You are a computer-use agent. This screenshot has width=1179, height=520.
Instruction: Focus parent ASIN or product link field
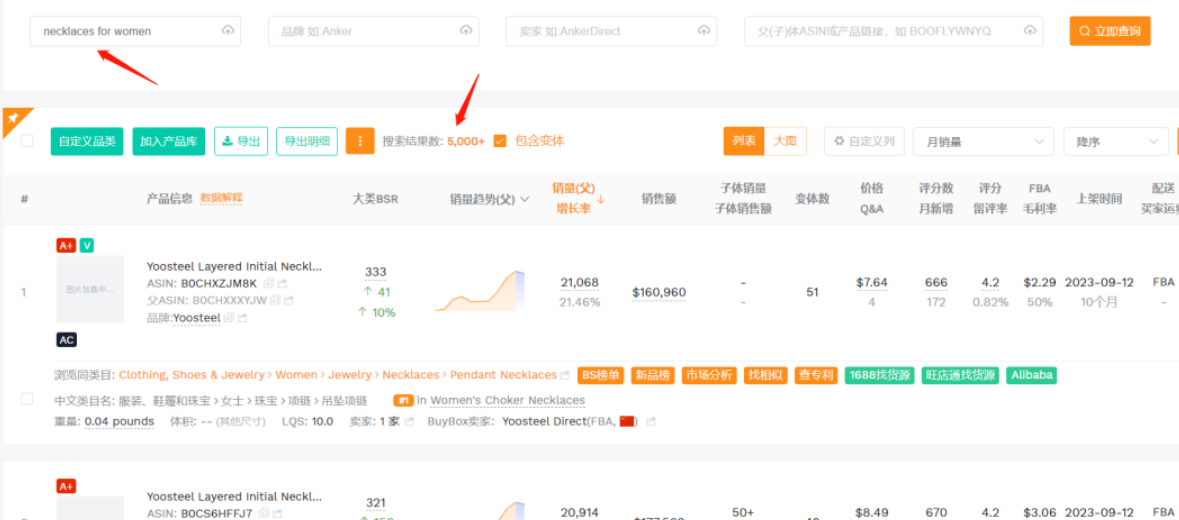point(893,31)
